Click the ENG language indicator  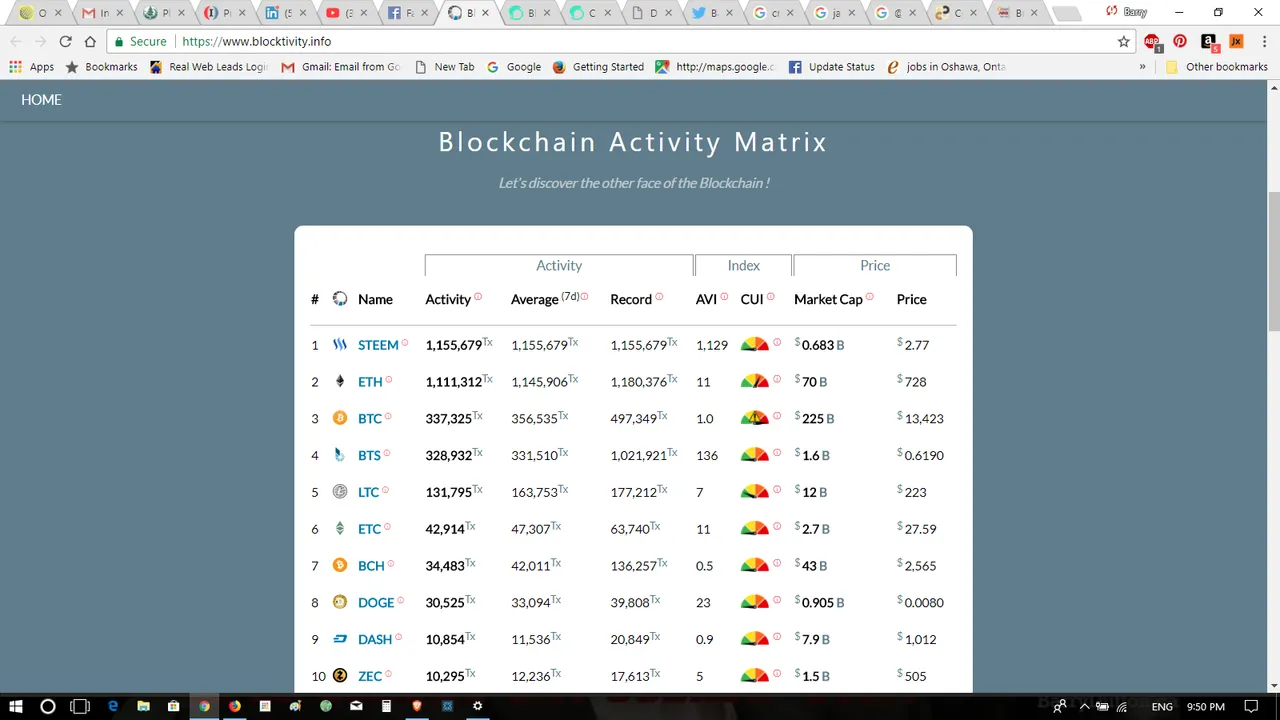[x=1162, y=707]
